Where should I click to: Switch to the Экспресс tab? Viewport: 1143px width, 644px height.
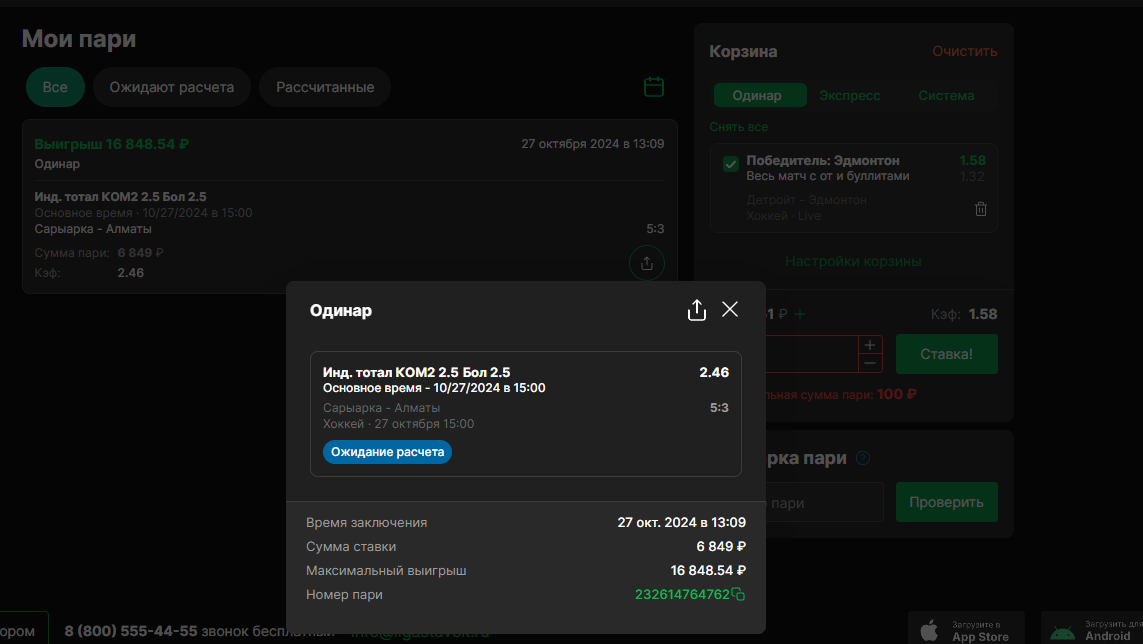pos(850,95)
